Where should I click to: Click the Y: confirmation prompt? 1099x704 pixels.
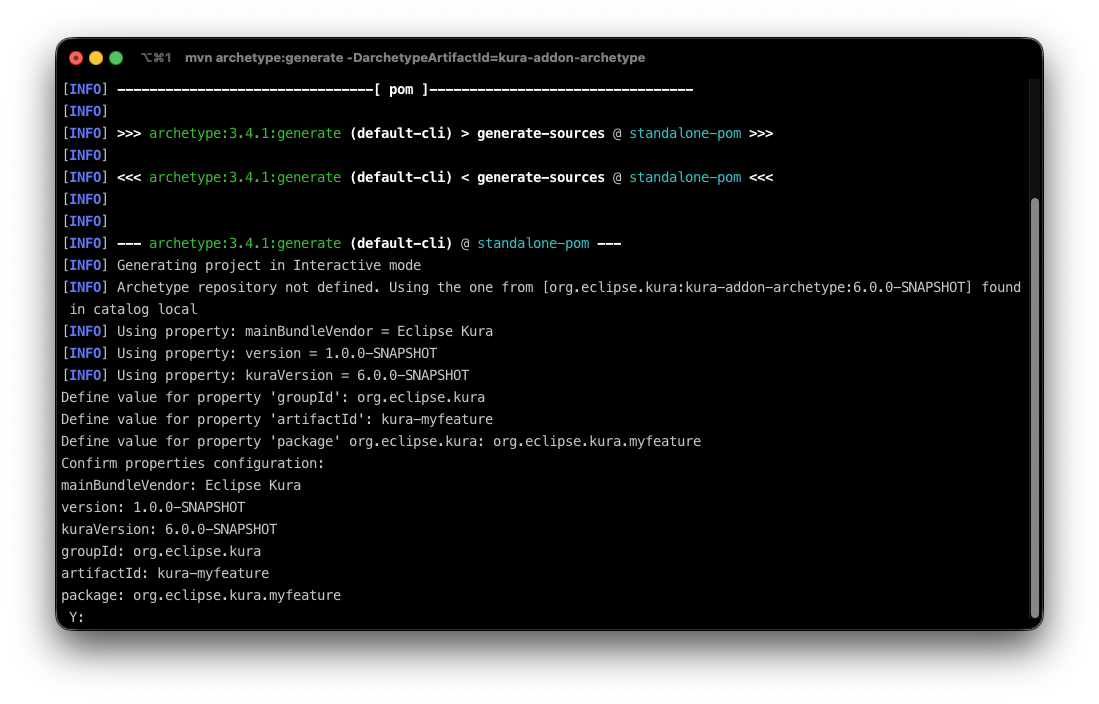click(76, 617)
